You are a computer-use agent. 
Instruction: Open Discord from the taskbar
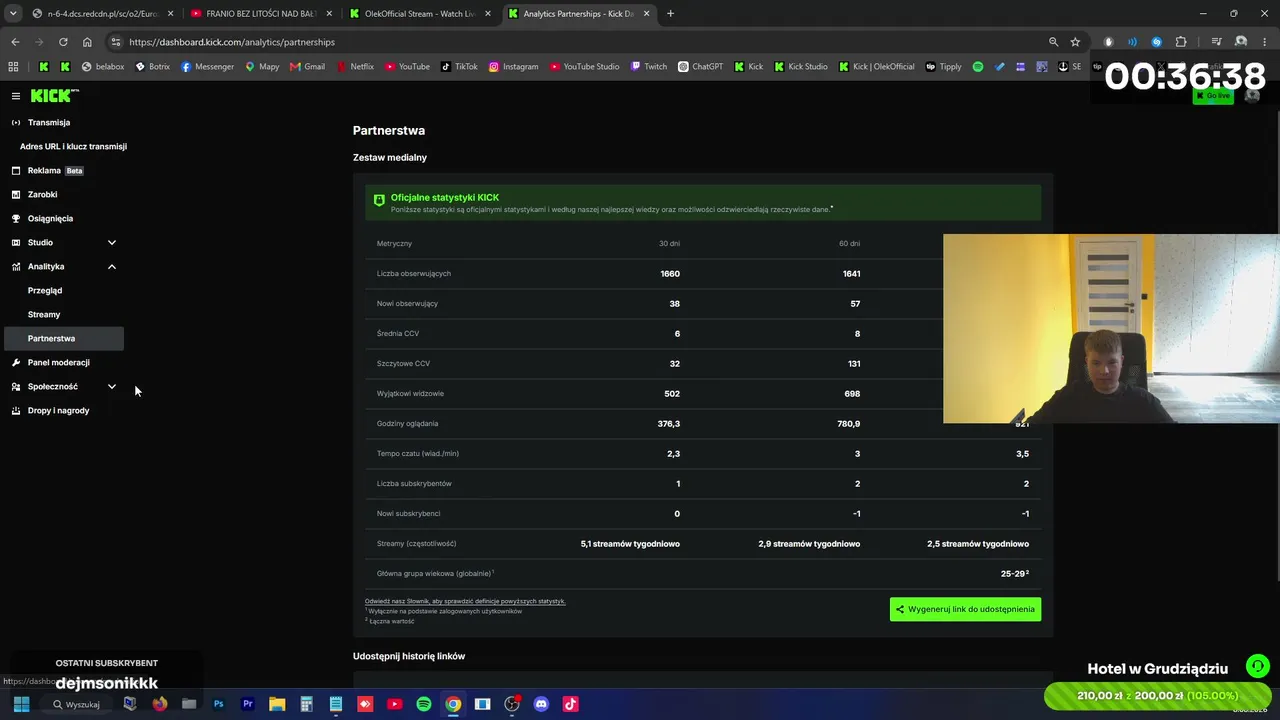coord(541,704)
